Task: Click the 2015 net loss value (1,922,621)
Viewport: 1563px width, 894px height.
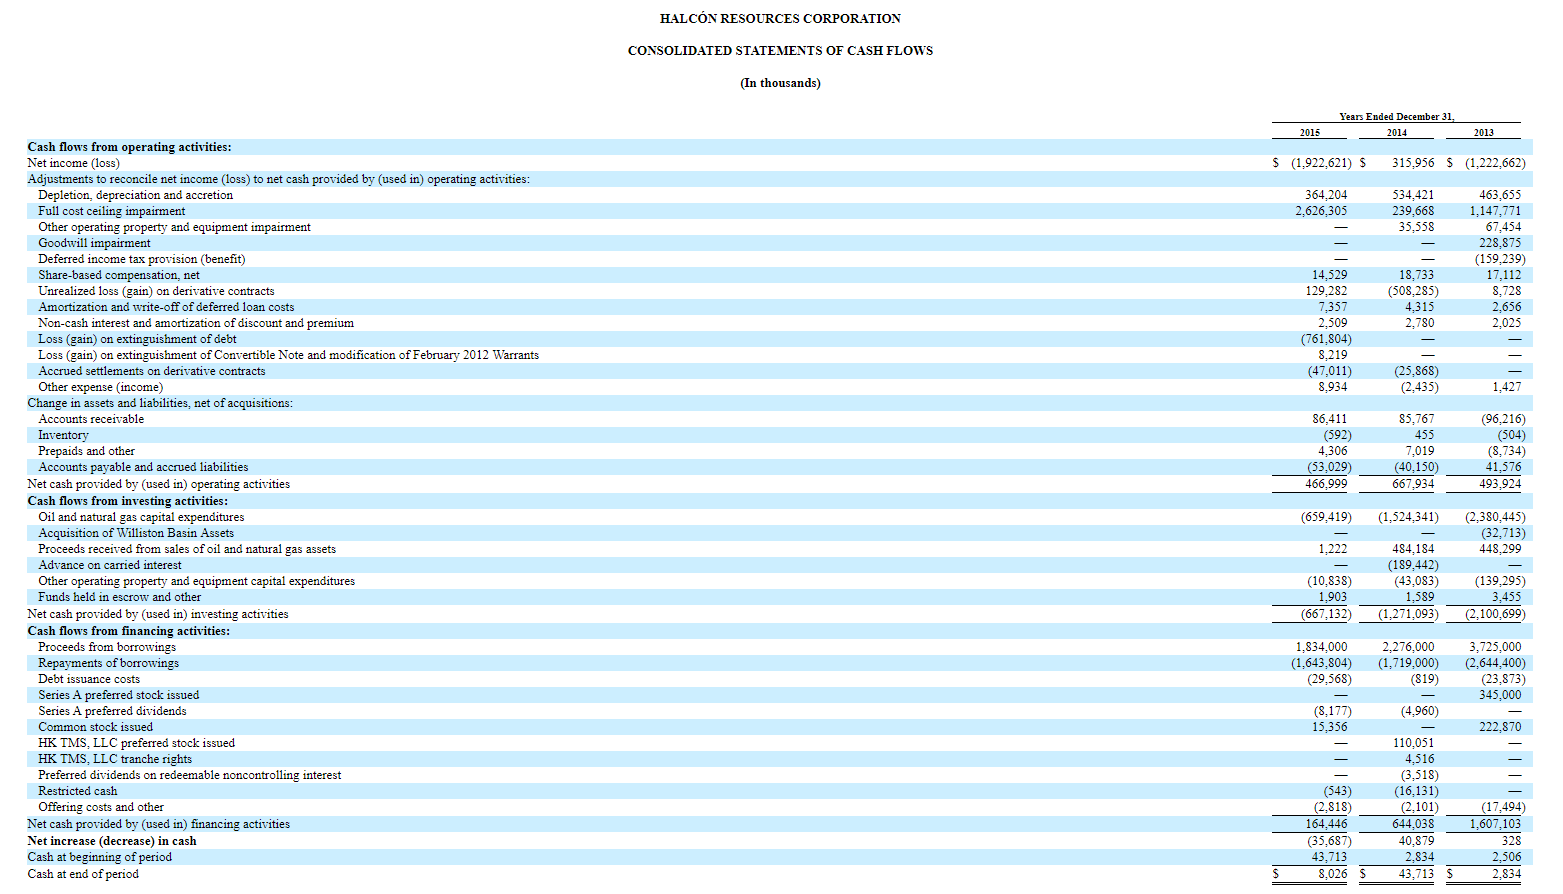Action: click(x=1321, y=163)
